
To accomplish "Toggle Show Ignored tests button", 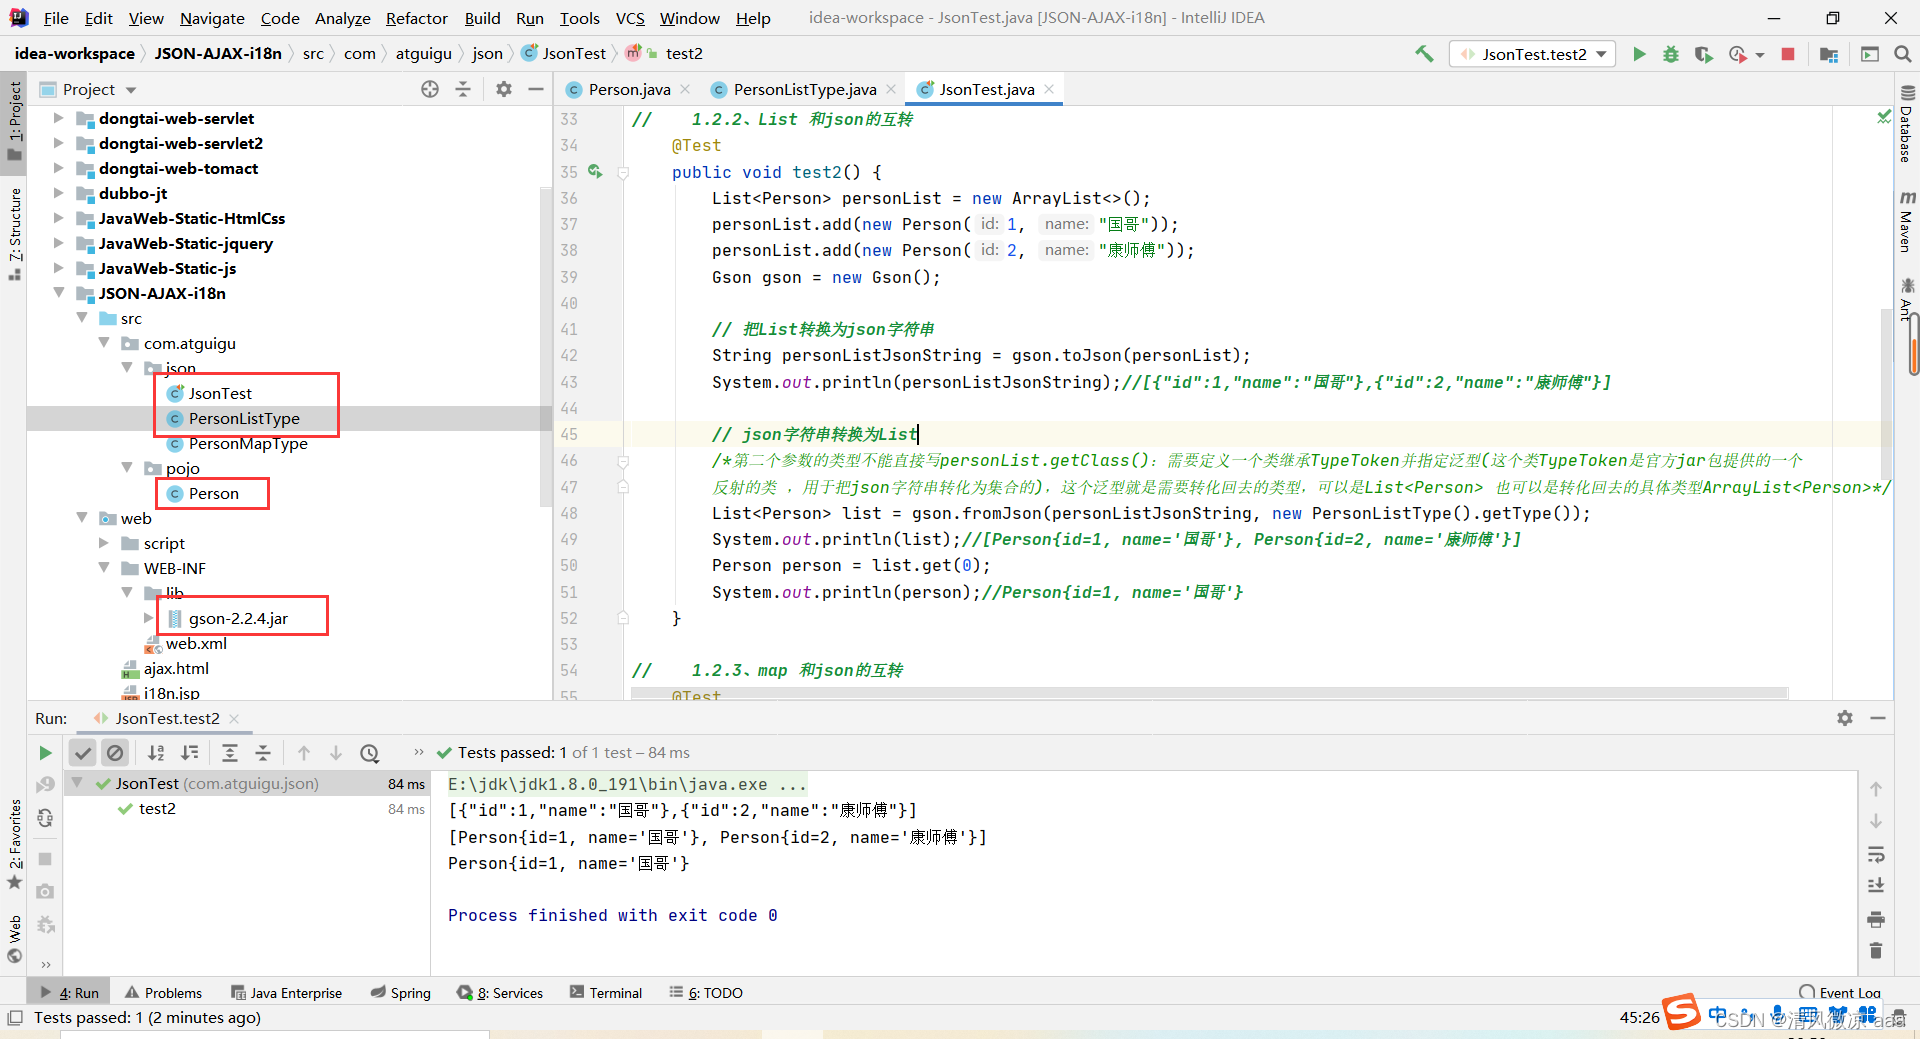I will (116, 753).
